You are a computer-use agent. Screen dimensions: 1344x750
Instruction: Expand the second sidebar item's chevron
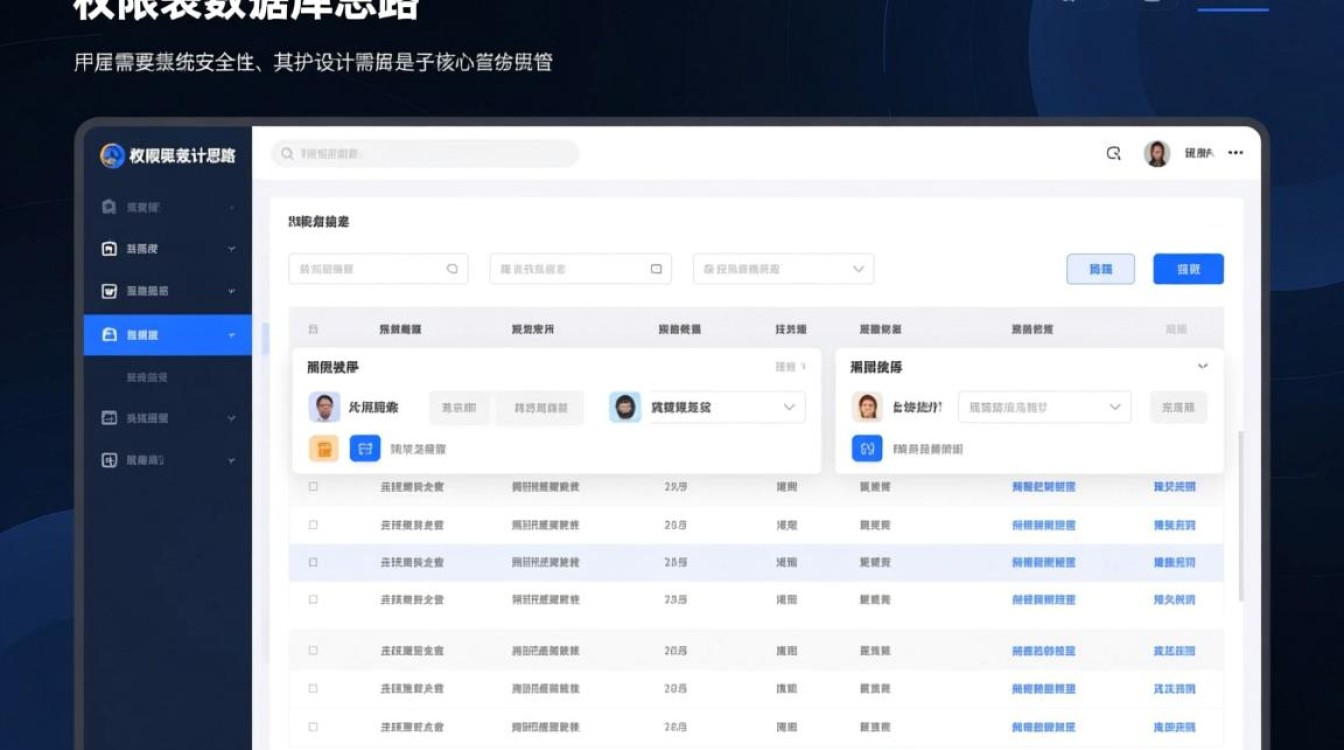point(232,249)
